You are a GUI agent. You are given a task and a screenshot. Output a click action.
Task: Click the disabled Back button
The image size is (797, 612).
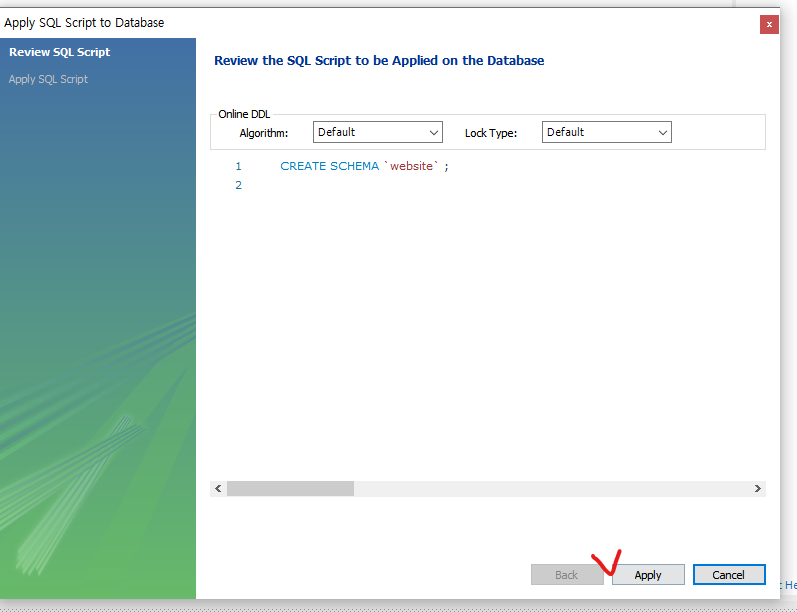point(567,575)
